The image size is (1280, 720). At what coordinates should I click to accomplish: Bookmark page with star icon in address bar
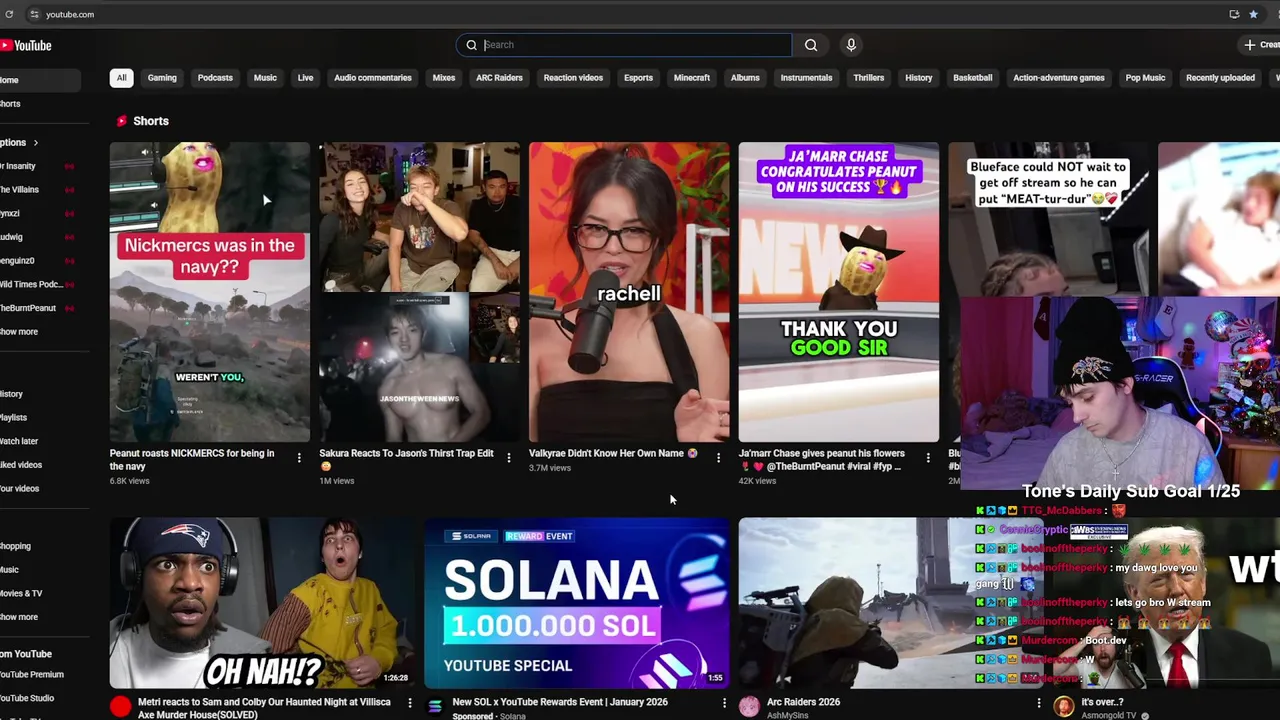click(x=1253, y=14)
